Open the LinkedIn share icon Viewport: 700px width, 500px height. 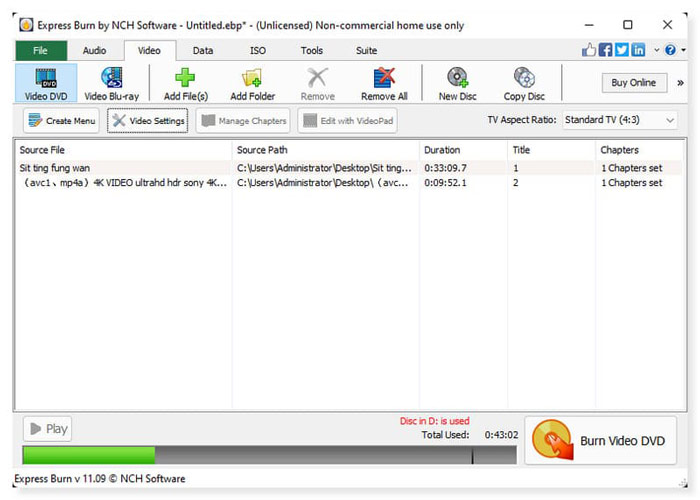click(x=637, y=50)
